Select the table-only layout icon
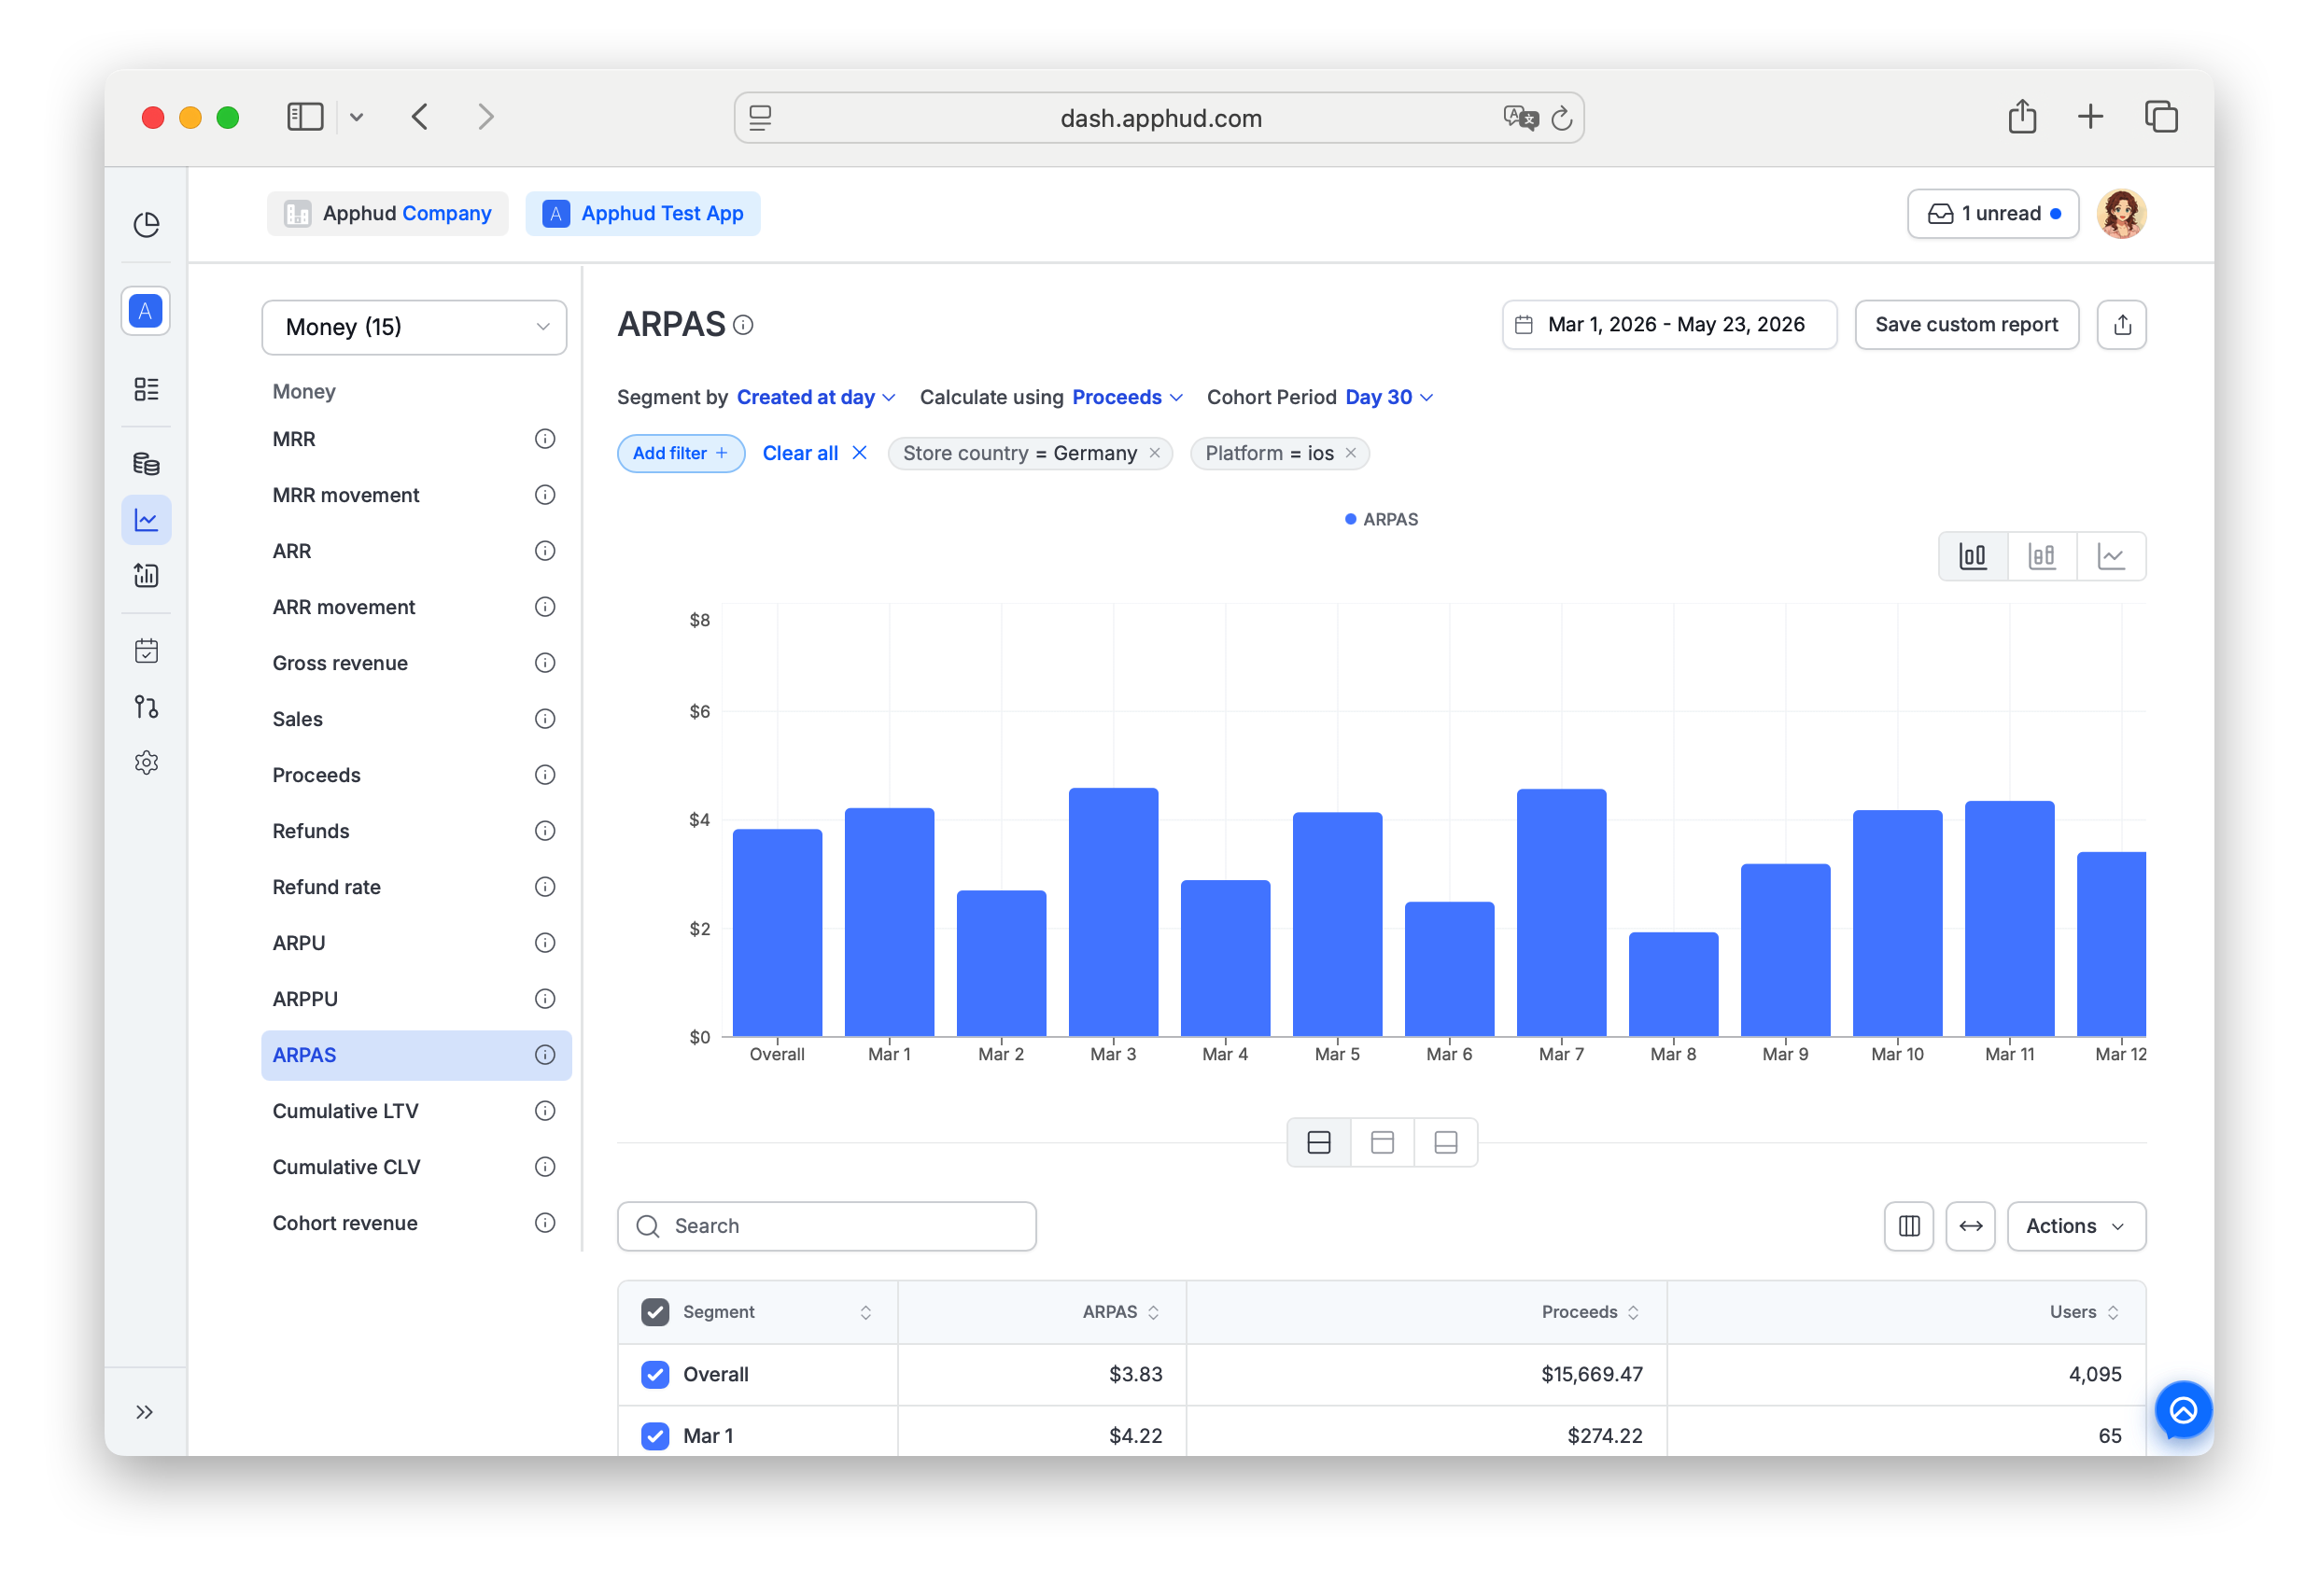 tap(1446, 1143)
